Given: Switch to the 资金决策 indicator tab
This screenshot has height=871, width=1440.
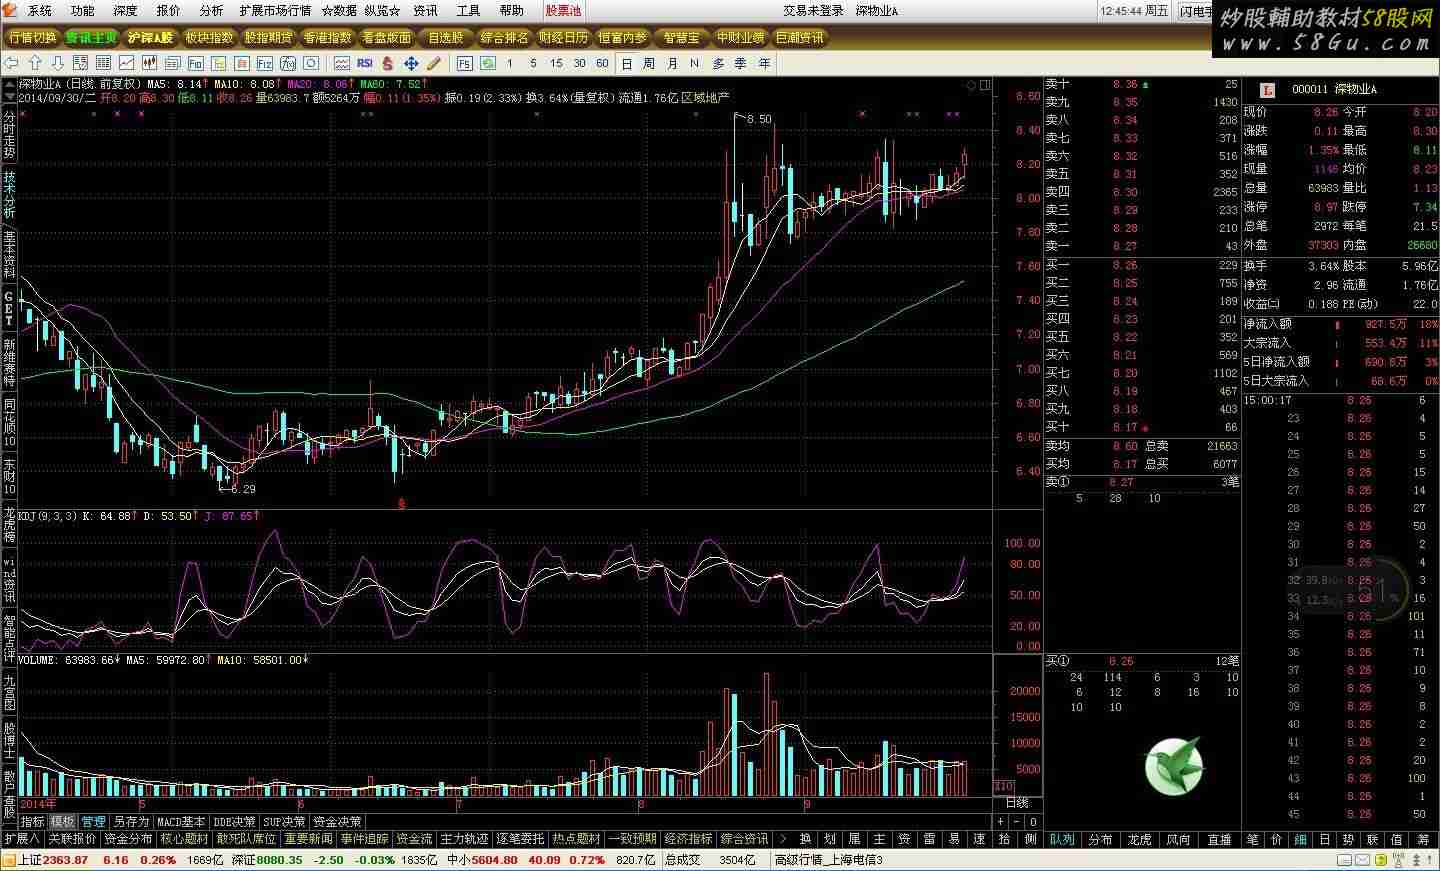Looking at the screenshot, I should [336, 822].
